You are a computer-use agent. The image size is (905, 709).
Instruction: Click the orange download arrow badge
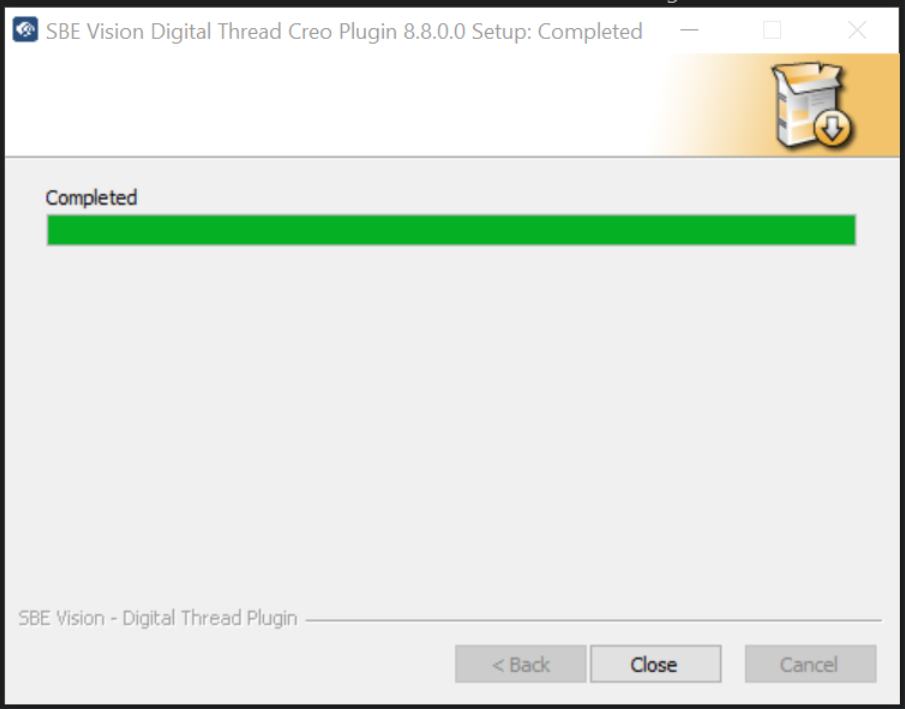832,128
